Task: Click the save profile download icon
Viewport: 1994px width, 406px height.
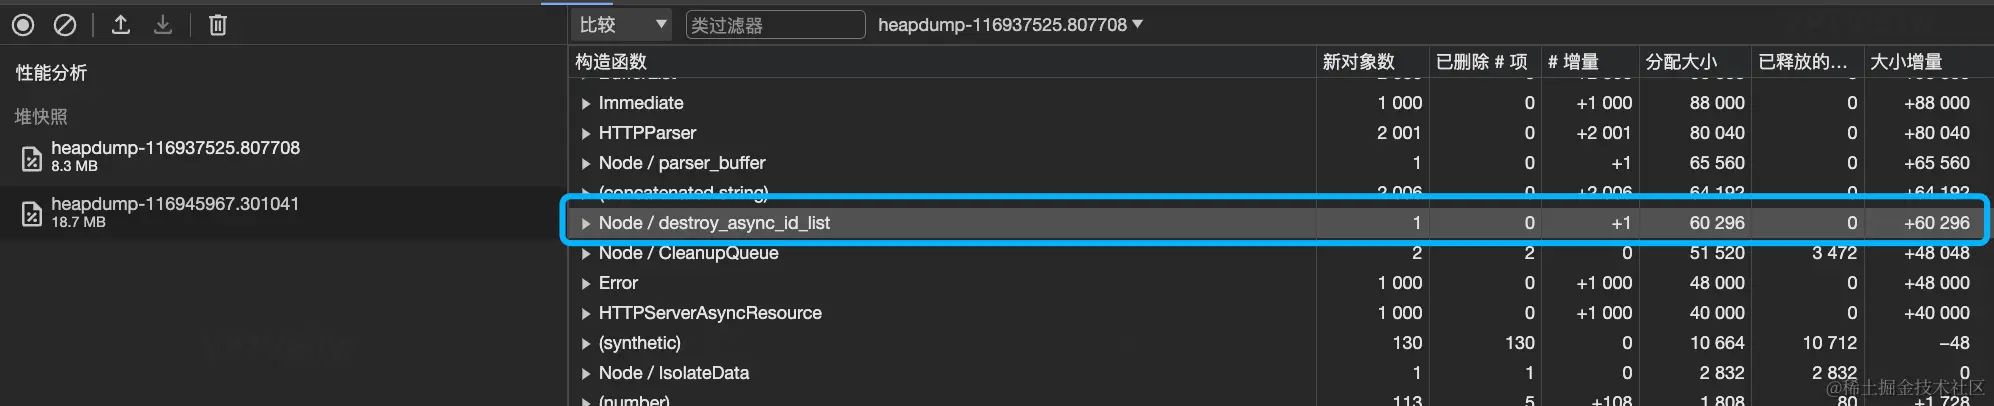Action: (163, 25)
